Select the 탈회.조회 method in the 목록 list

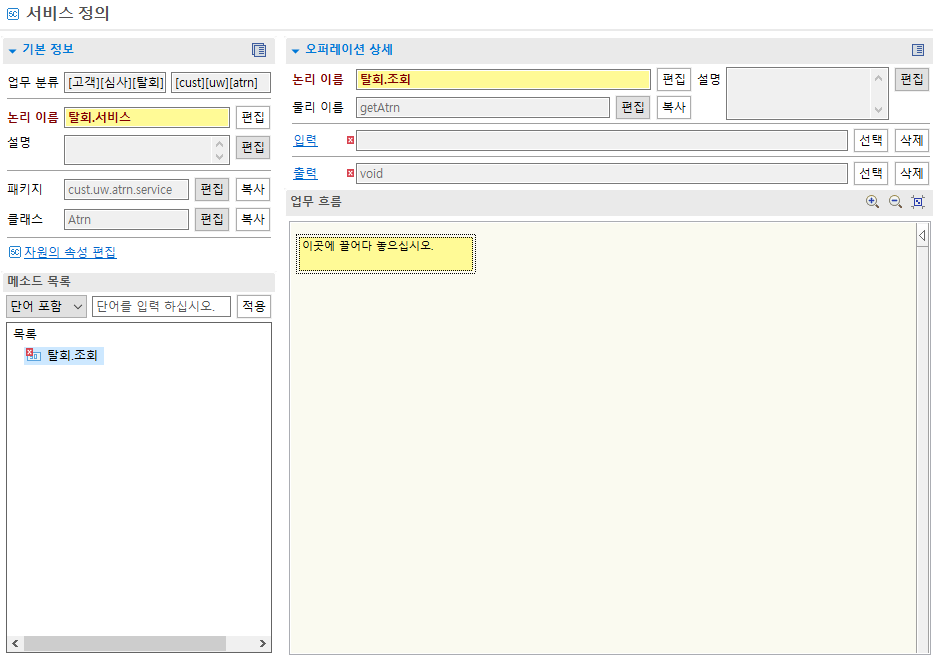click(x=72, y=354)
